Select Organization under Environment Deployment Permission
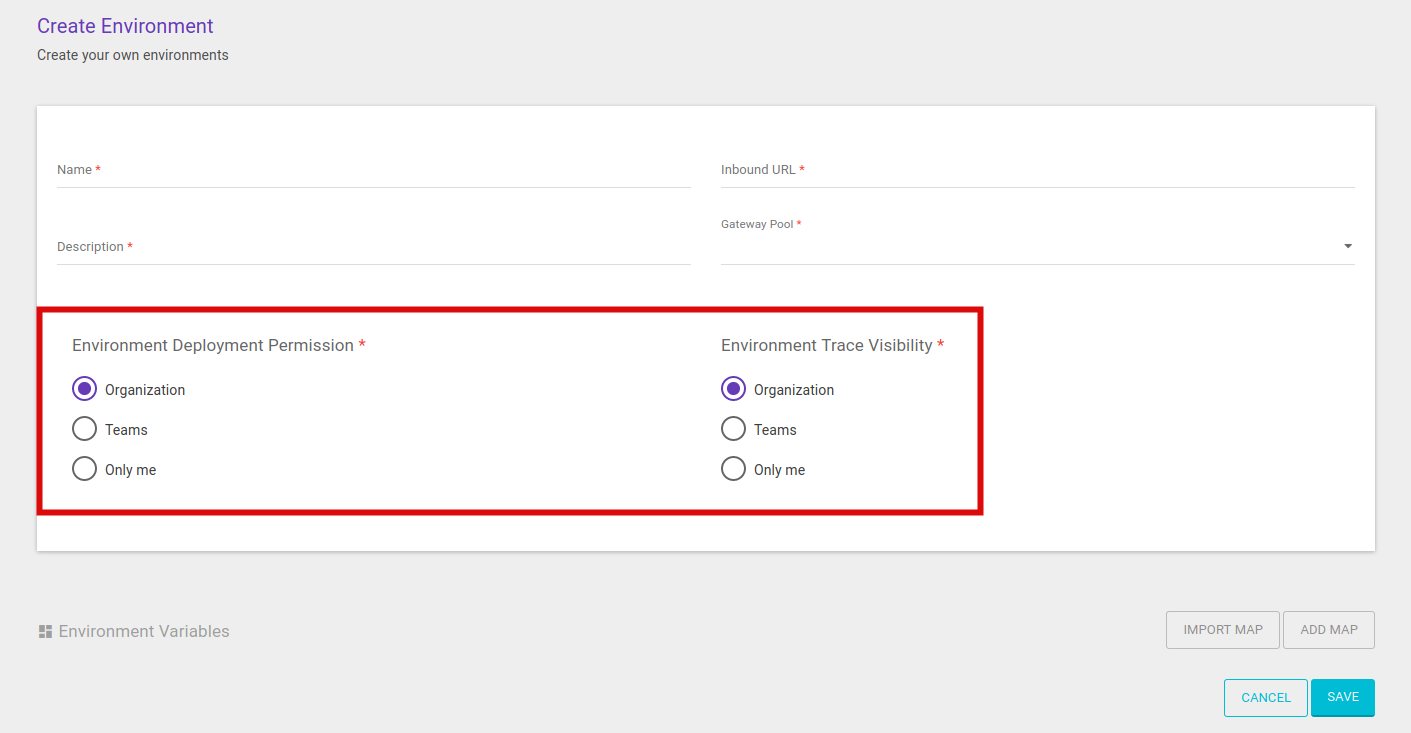Image resolution: width=1411 pixels, height=733 pixels. 85,389
